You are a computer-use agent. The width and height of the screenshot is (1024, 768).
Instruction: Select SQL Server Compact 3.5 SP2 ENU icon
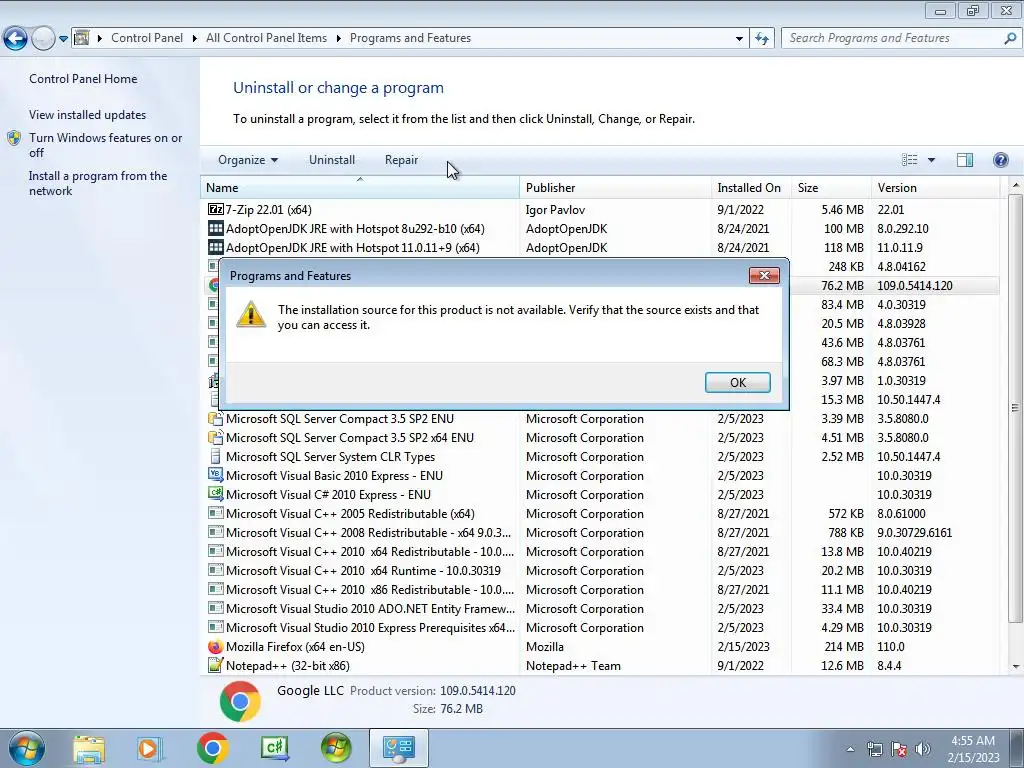coord(216,419)
